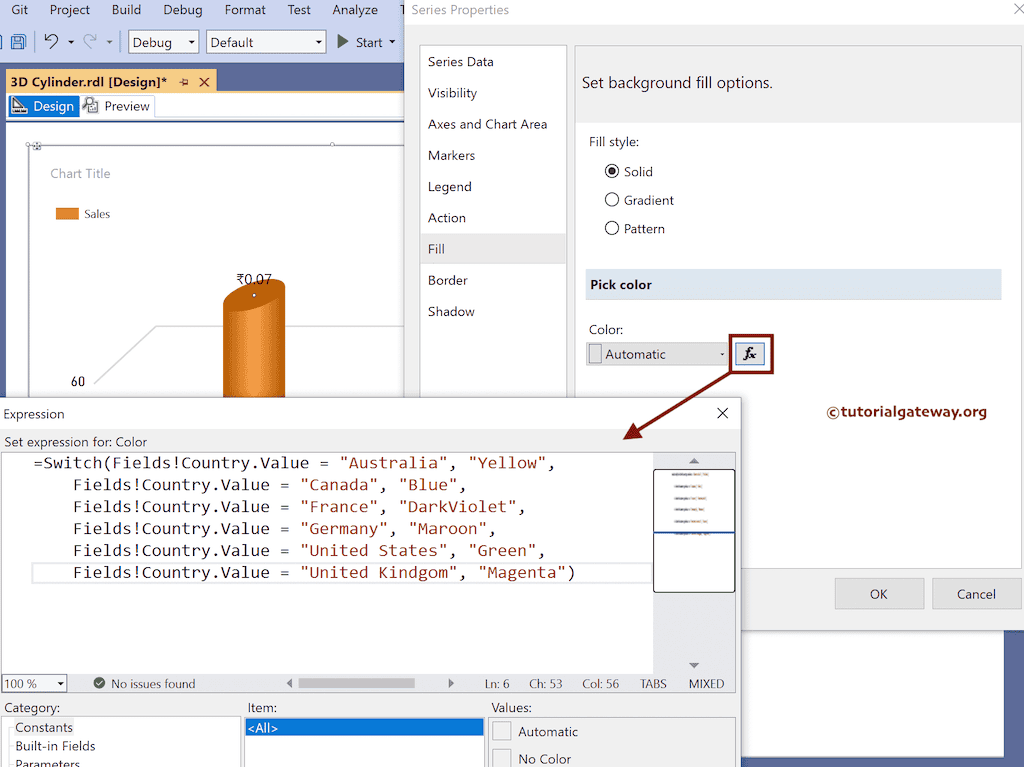Image resolution: width=1024 pixels, height=767 pixels.
Task: Close the Expression dialog with X
Action: tap(723, 413)
